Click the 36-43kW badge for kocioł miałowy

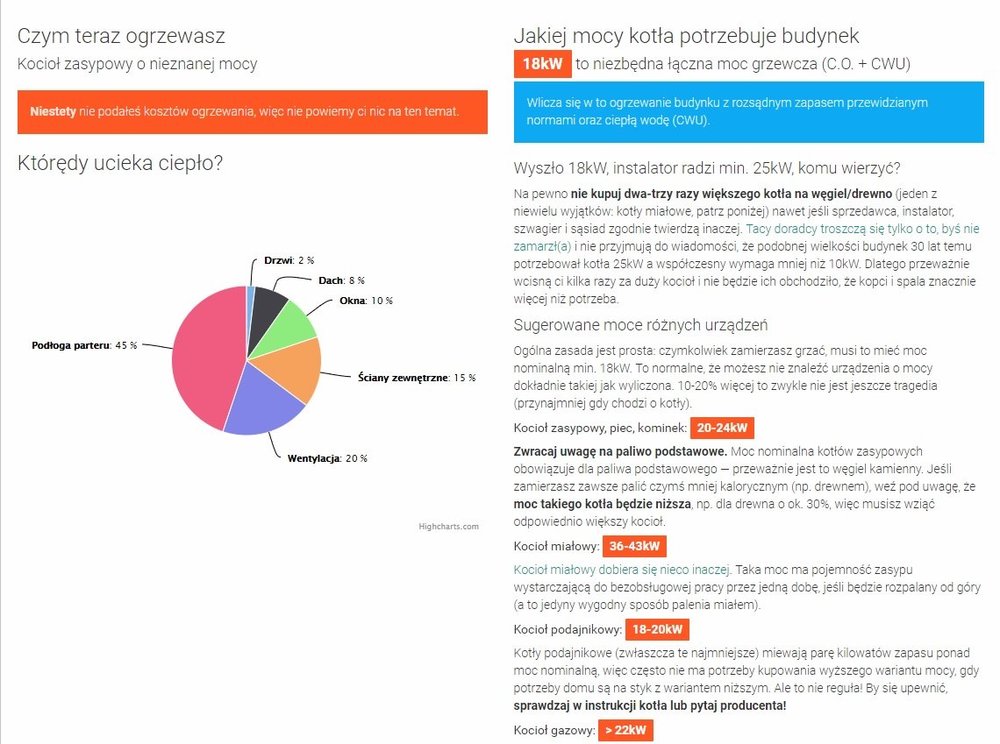pos(635,547)
